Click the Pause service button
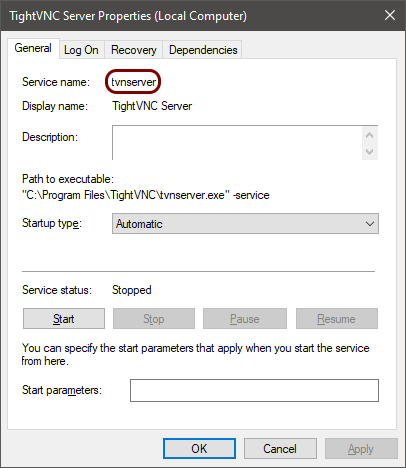 (x=245, y=319)
